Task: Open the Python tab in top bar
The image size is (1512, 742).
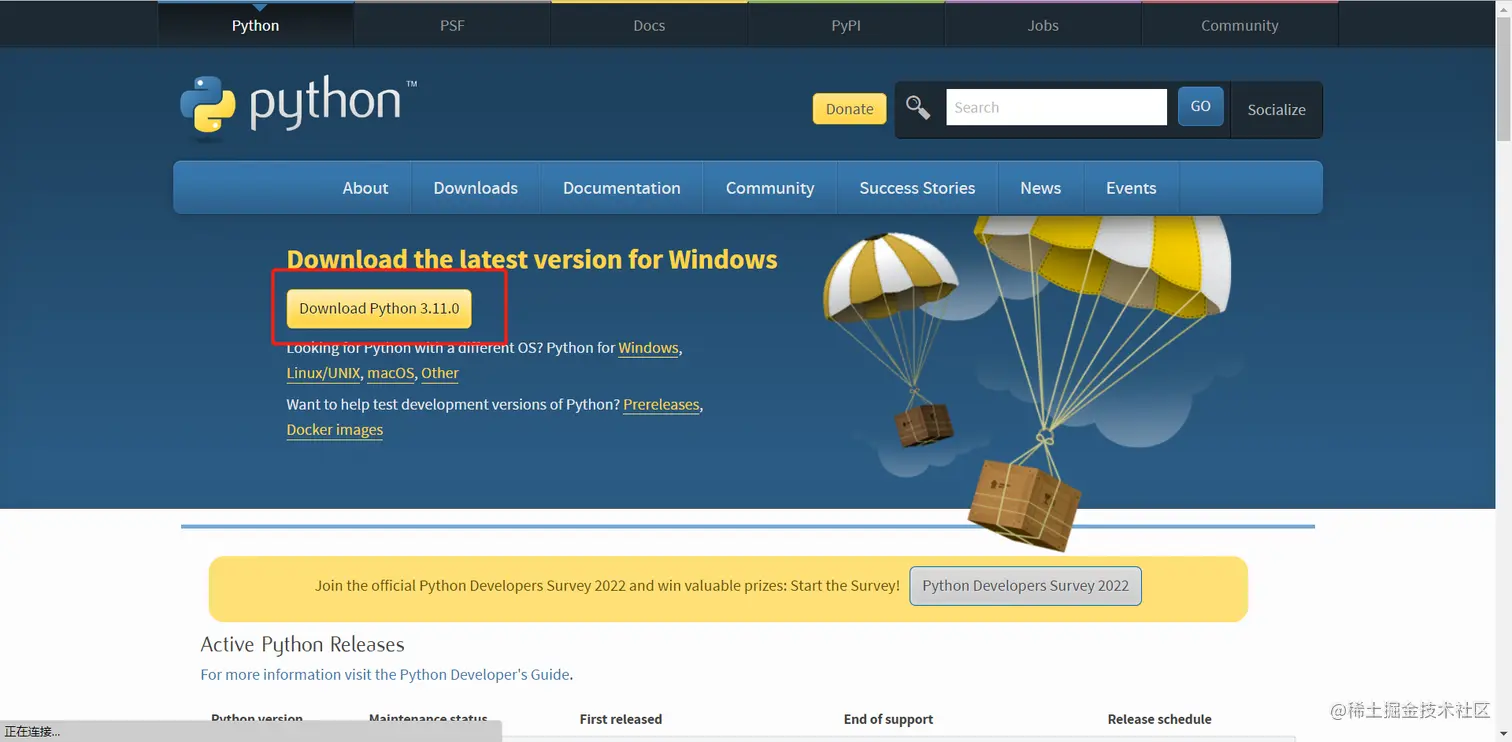Action: coord(256,25)
